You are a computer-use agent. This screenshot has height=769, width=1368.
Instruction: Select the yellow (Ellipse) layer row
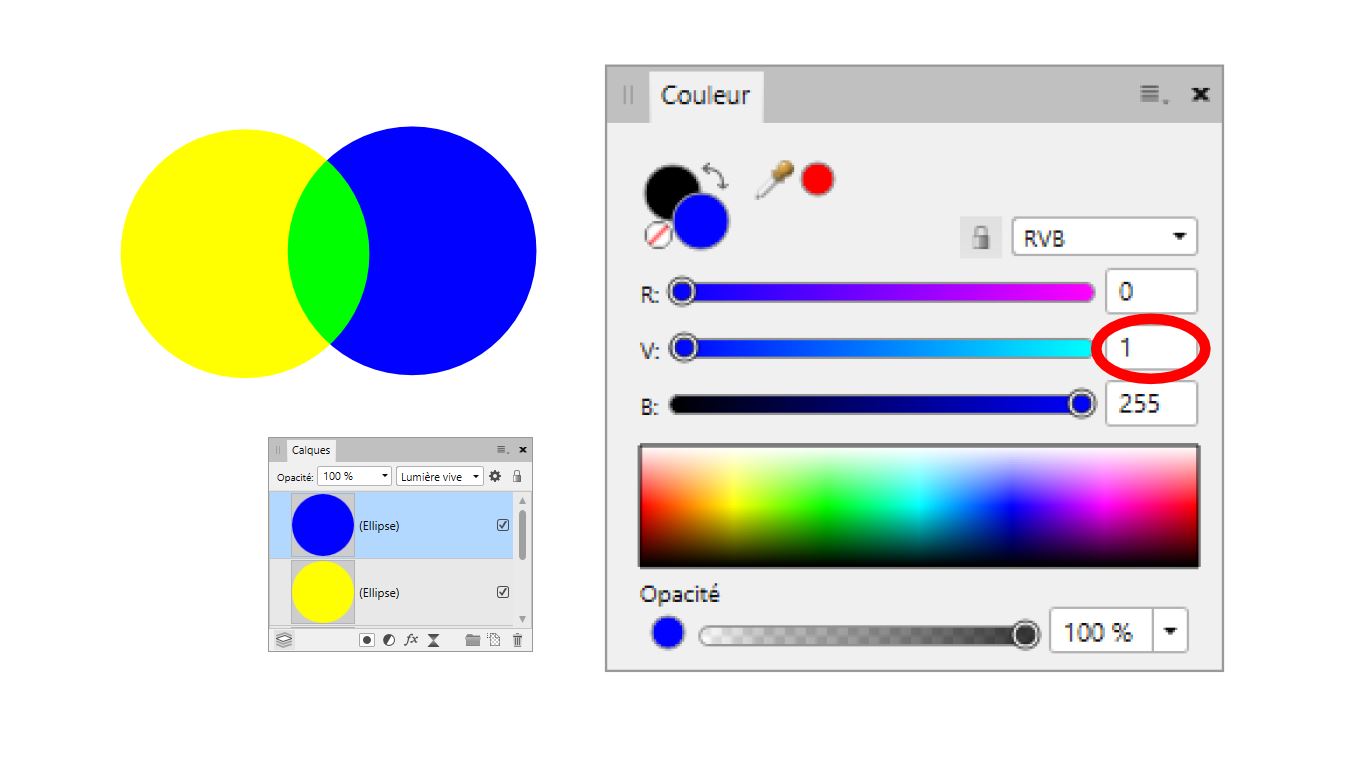click(x=391, y=592)
